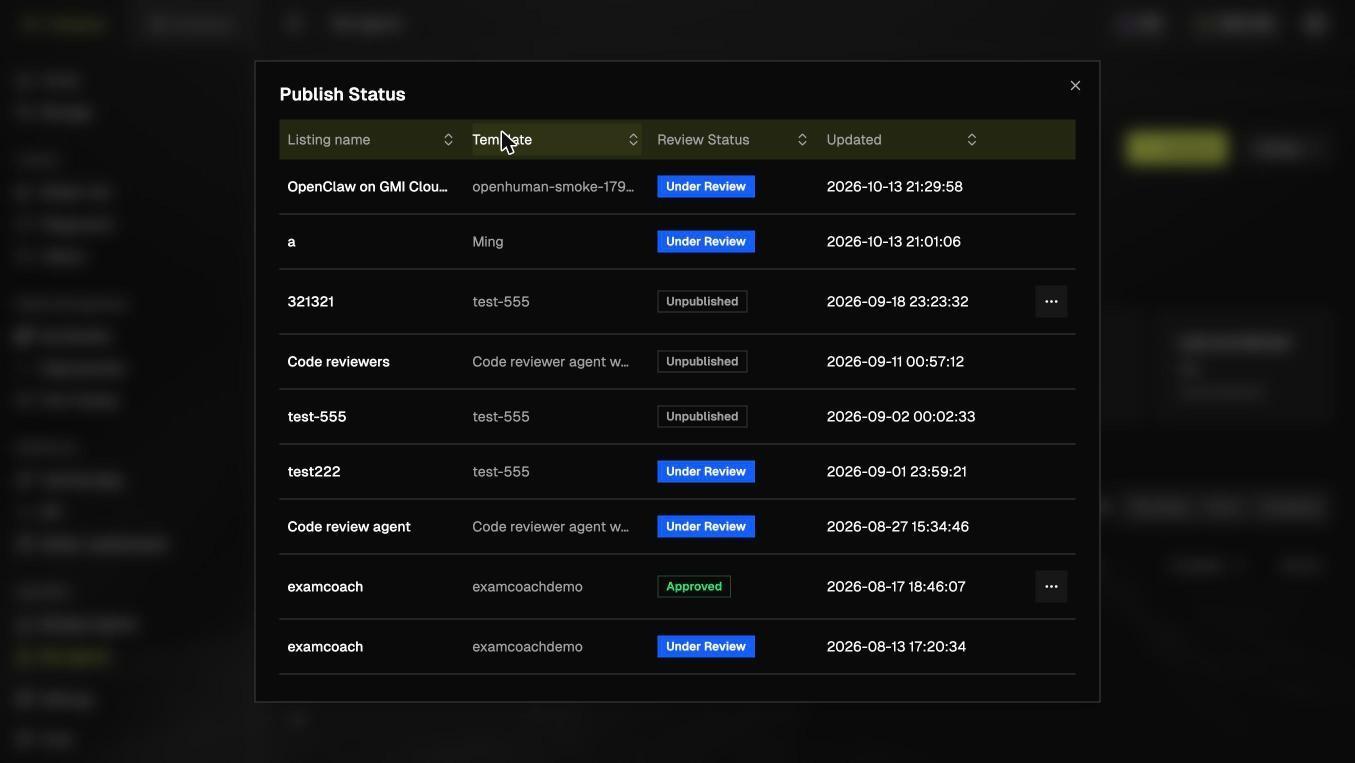Click timestamp 2026-09-02 00:02:33
This screenshot has height=763, width=1355.
point(901,417)
